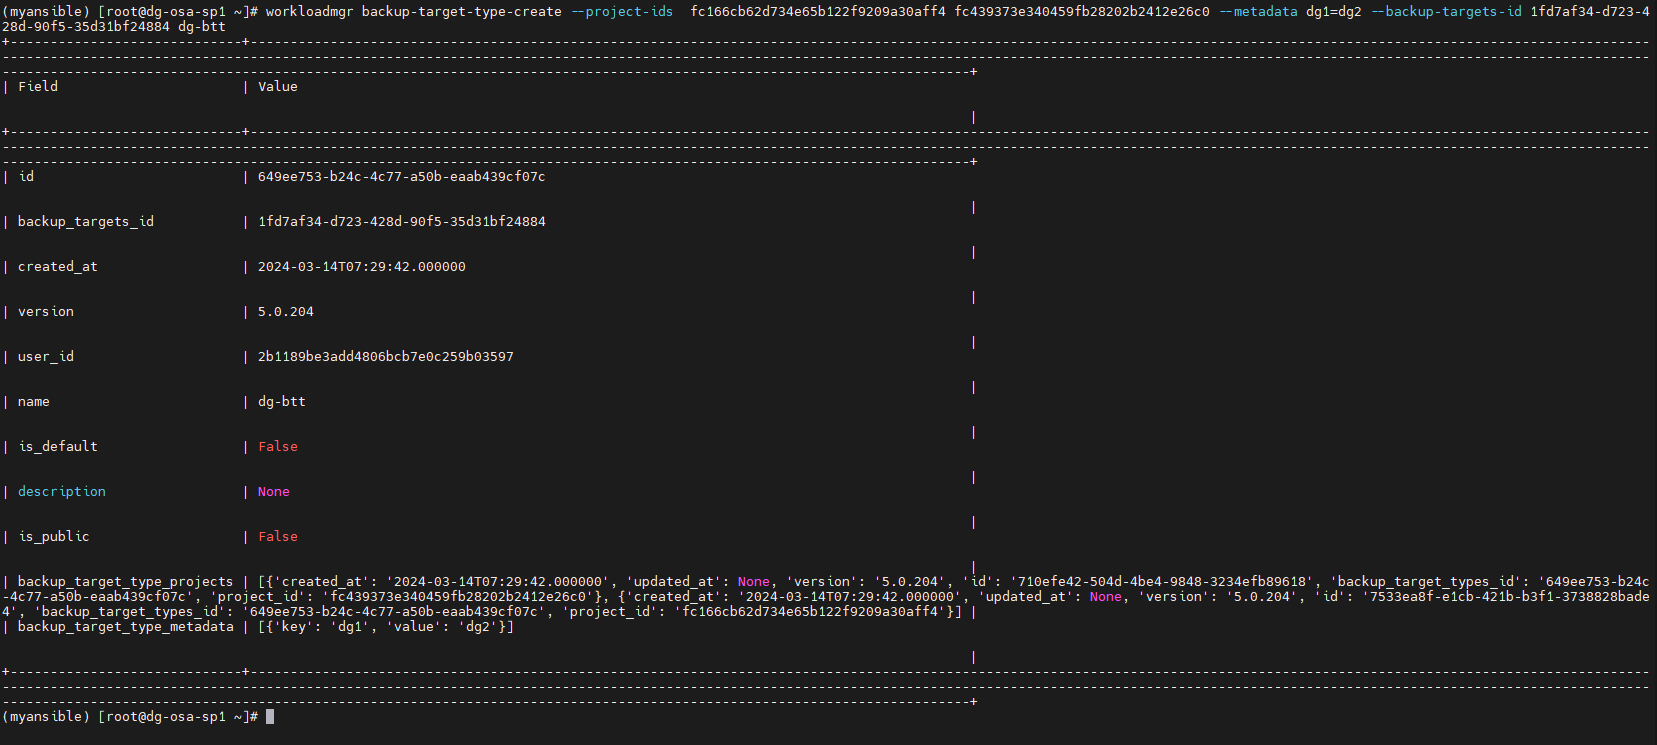Viewport: 1657px width, 745px height.
Task: Click the red False value for is_default
Action: [278, 447]
